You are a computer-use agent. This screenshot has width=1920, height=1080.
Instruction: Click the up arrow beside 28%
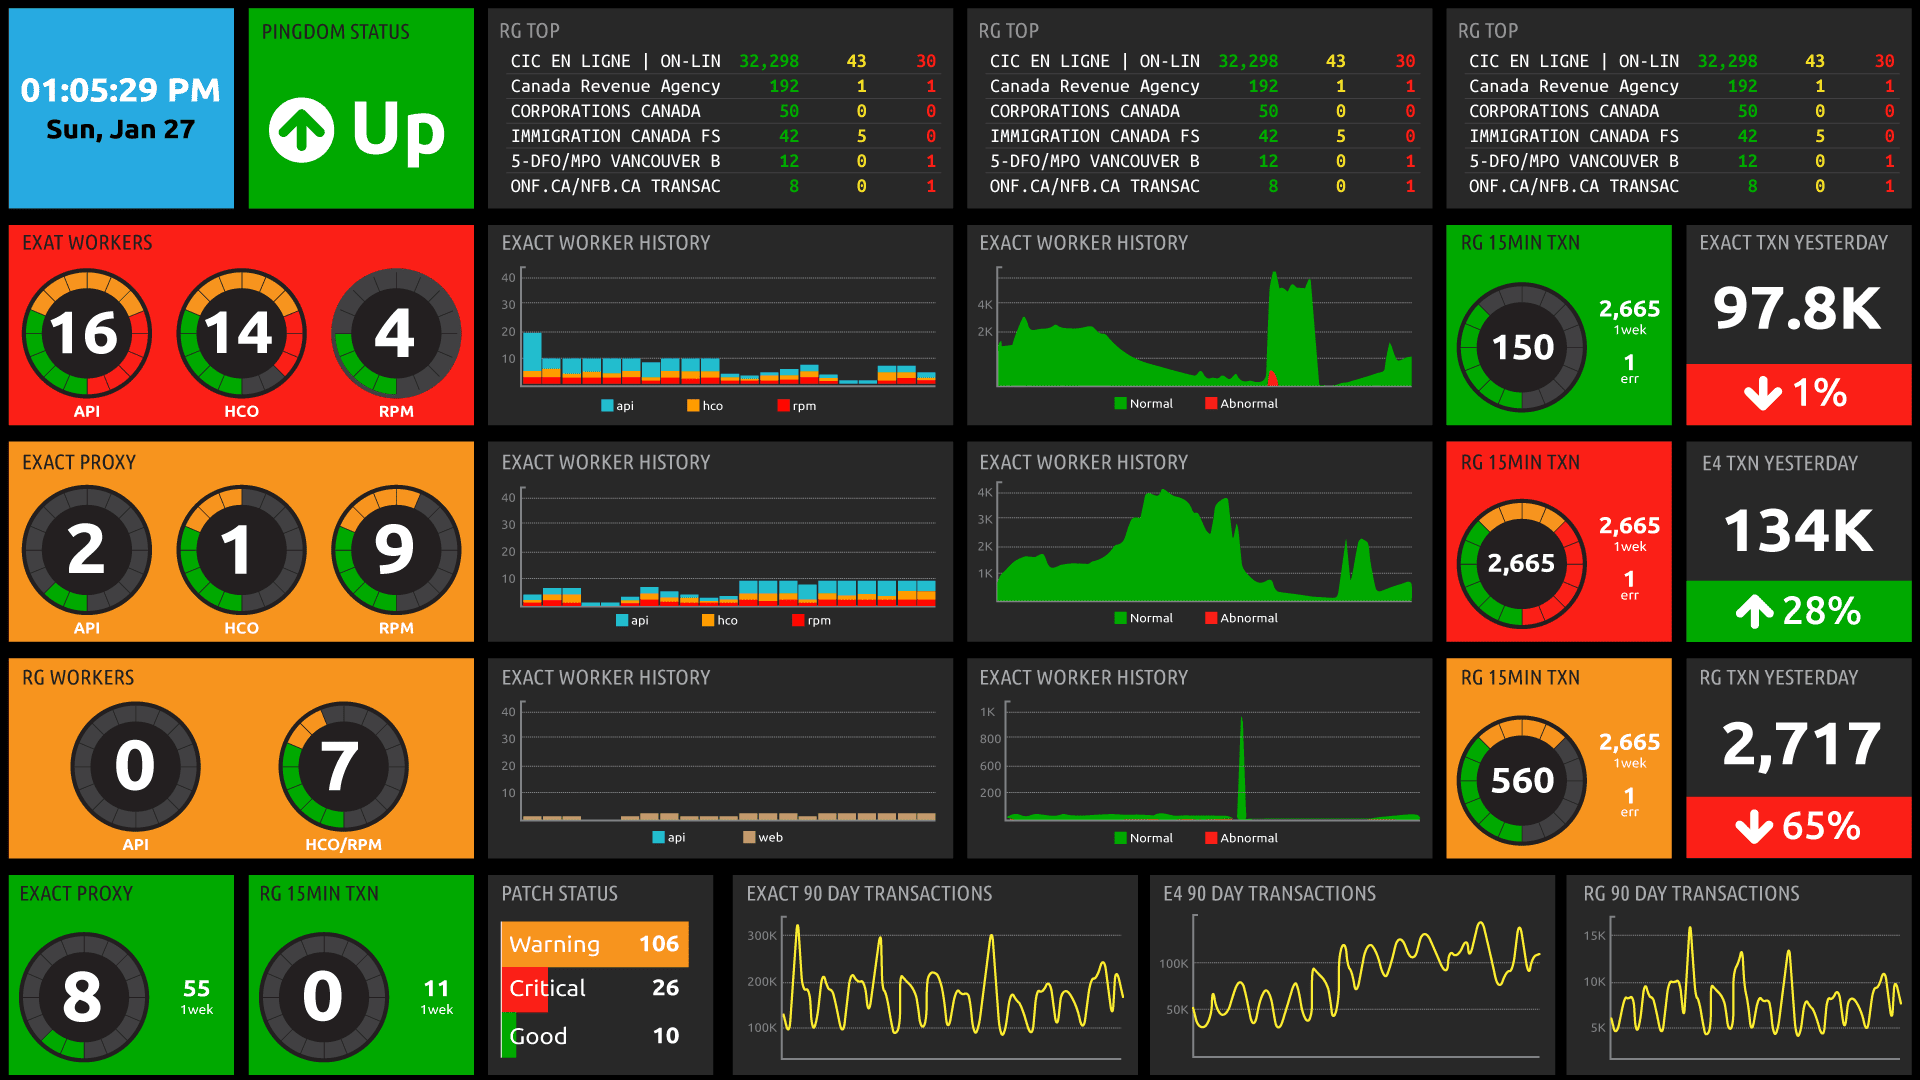tap(1754, 610)
